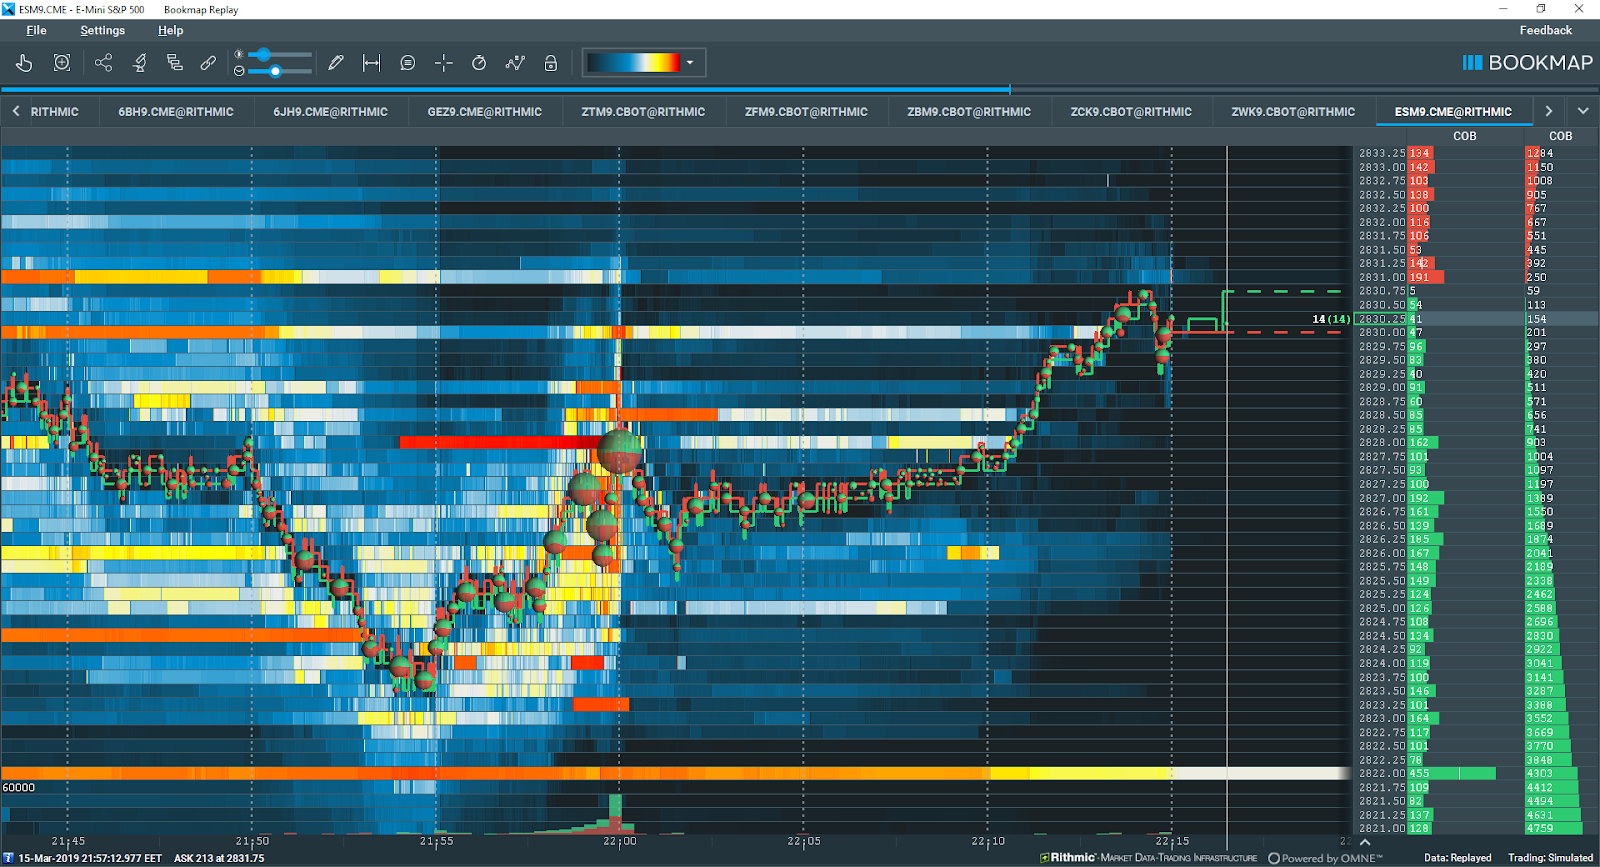This screenshot has width=1600, height=867.
Task: Click the 60000 volume scale label
Action: tap(19, 788)
